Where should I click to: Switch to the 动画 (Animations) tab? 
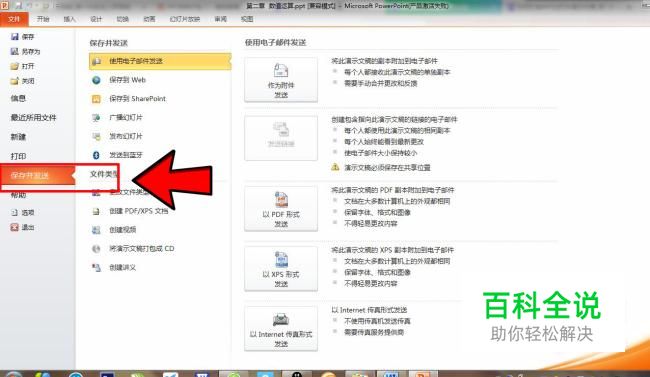[149, 19]
